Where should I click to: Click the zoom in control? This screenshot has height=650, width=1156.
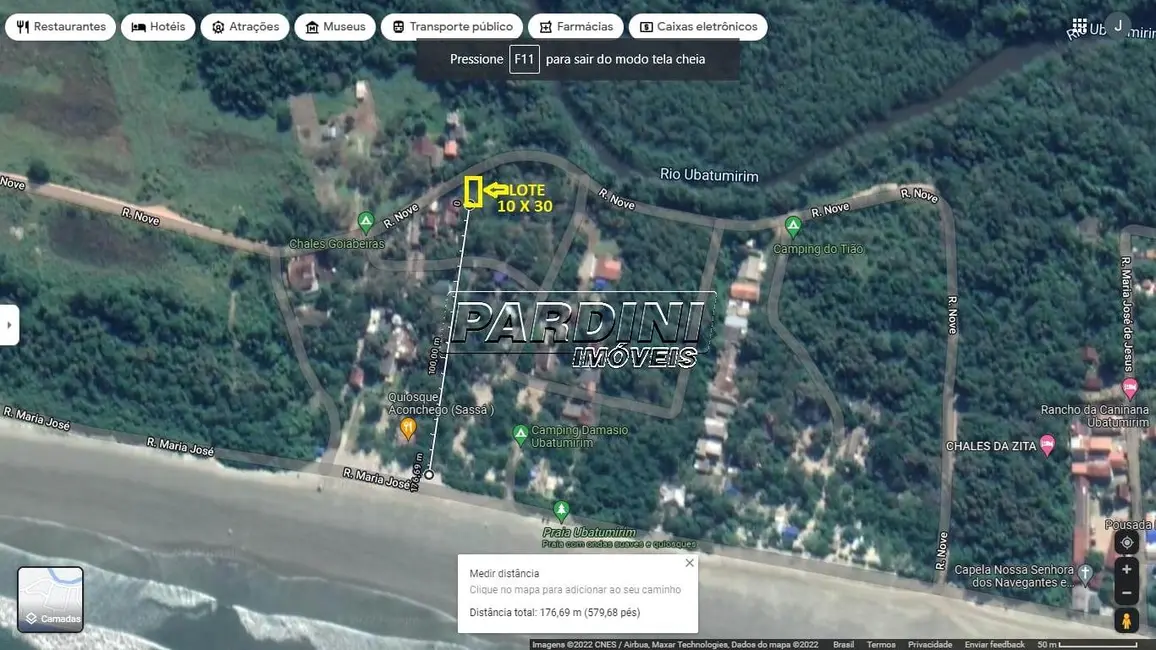1127,568
